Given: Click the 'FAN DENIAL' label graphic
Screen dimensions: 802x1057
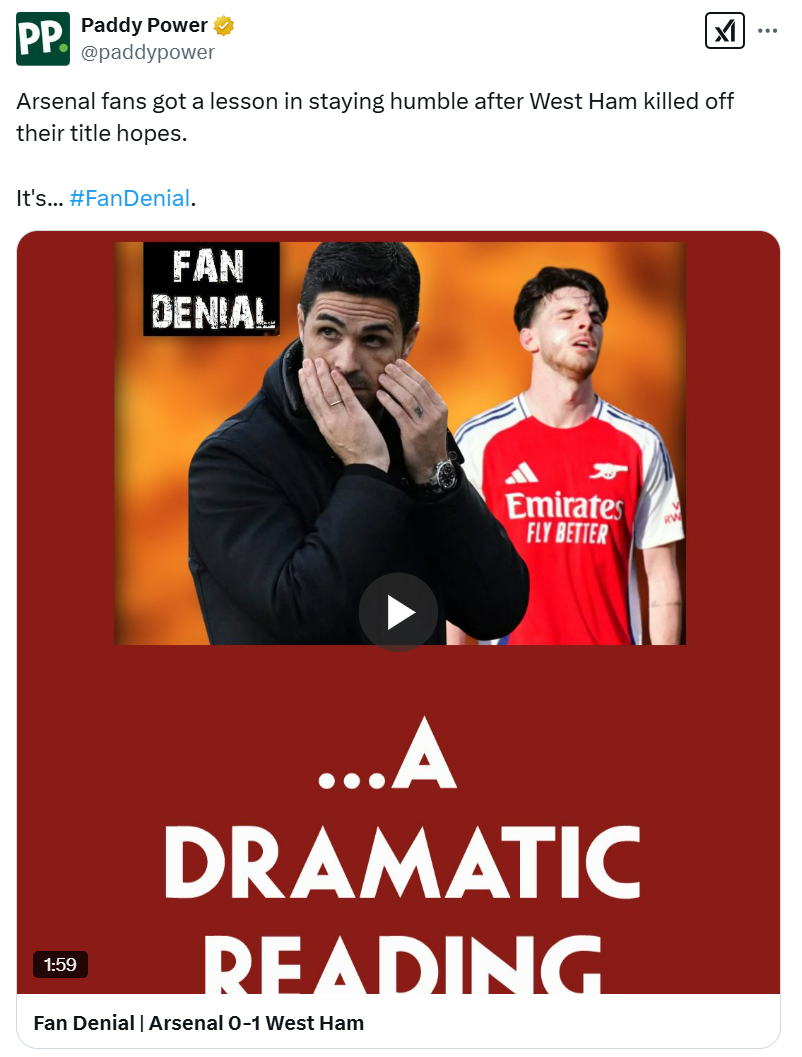Looking at the screenshot, I should point(210,289).
